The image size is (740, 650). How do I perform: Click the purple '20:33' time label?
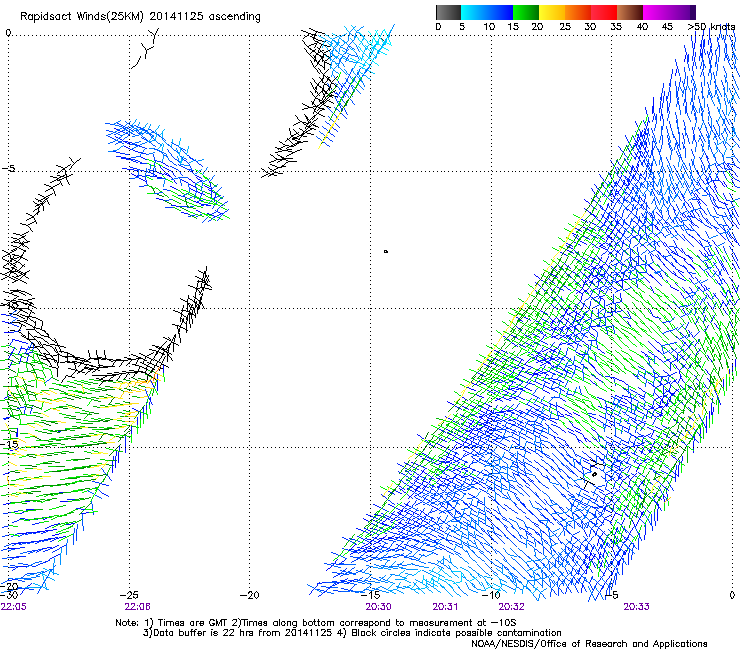636,607
